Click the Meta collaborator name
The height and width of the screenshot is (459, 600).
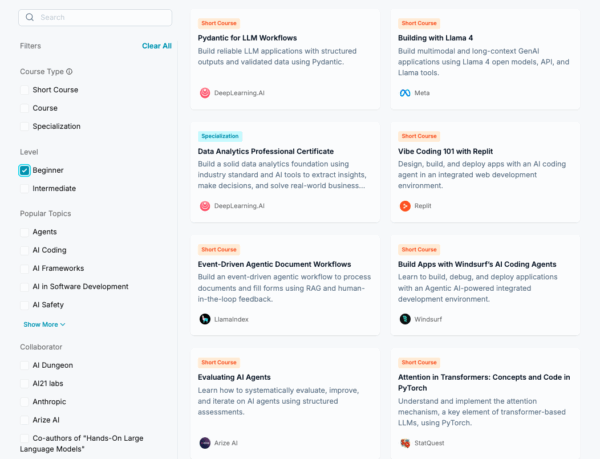[422, 93]
